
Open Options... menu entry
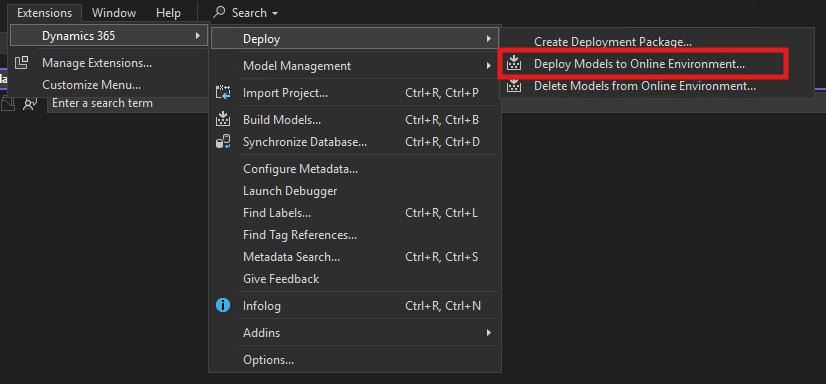click(355, 360)
